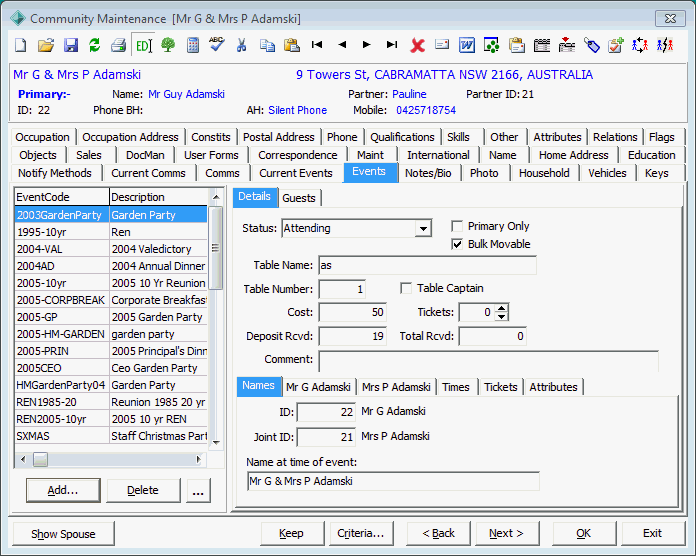The height and width of the screenshot is (556, 696).
Task: Click the split people icon
Action: coord(665,45)
